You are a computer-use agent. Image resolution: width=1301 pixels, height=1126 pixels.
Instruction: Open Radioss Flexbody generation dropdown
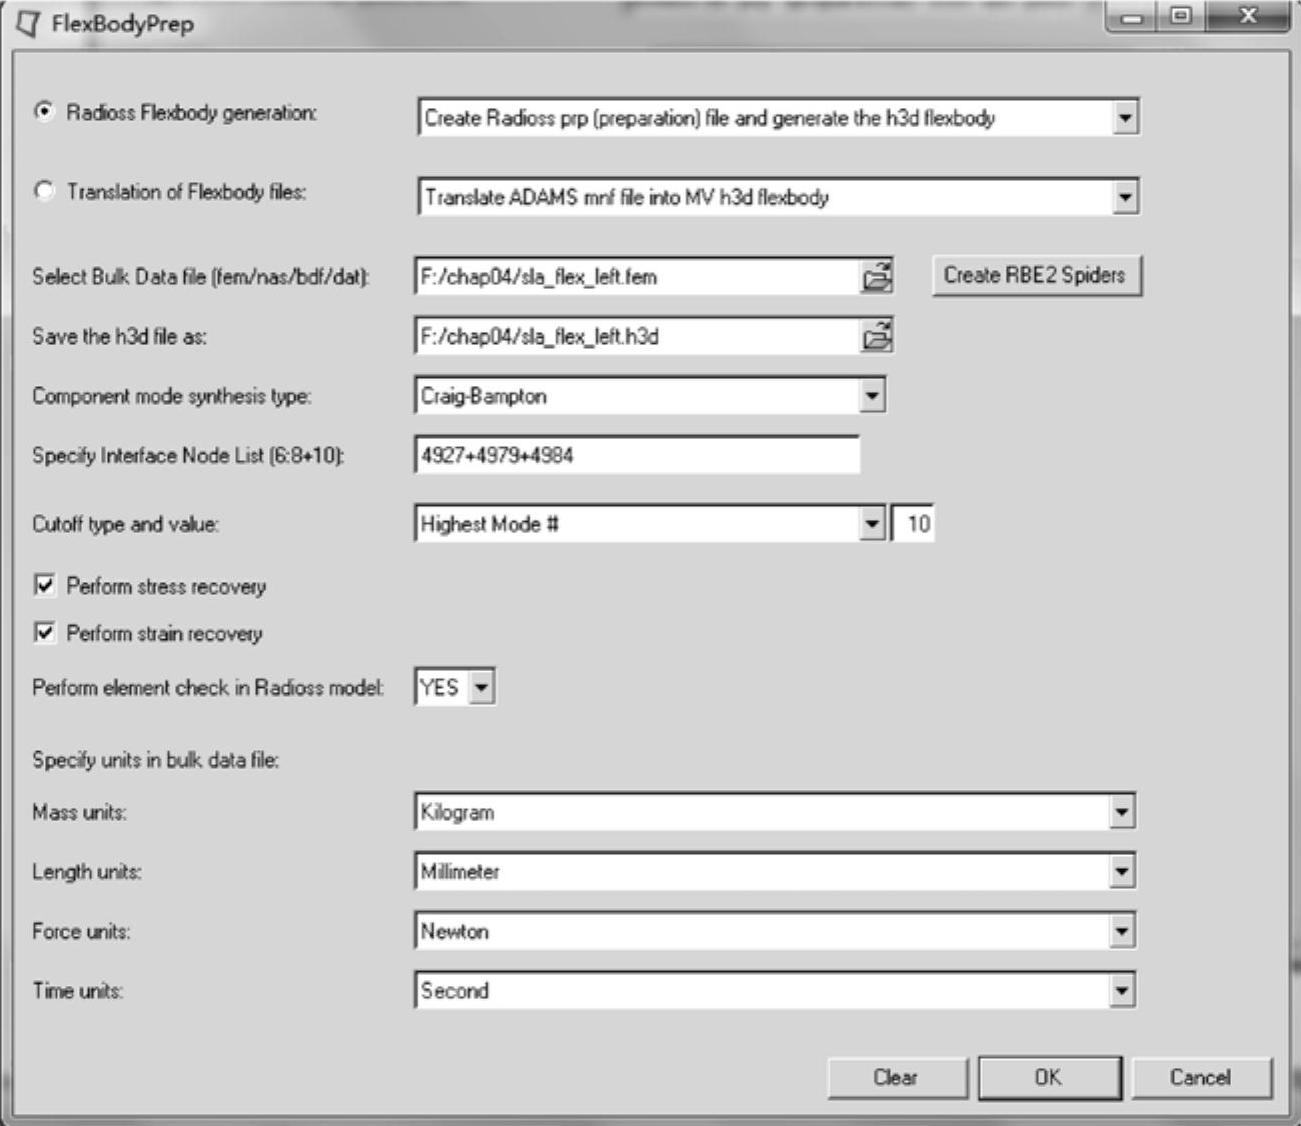coord(1125,118)
